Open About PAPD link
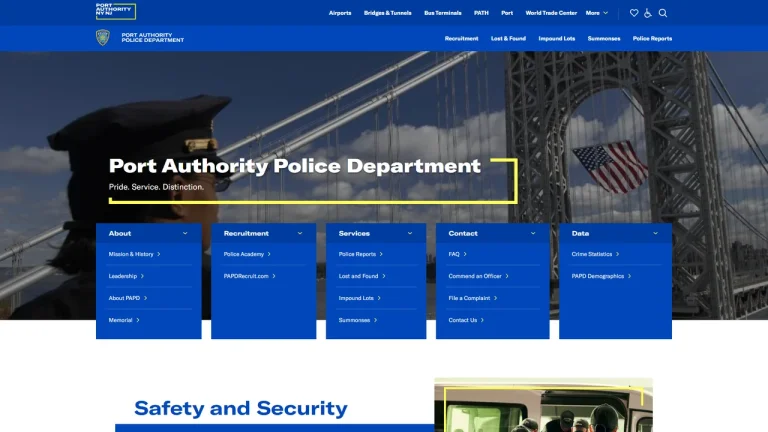The height and width of the screenshot is (432, 768). pos(128,298)
